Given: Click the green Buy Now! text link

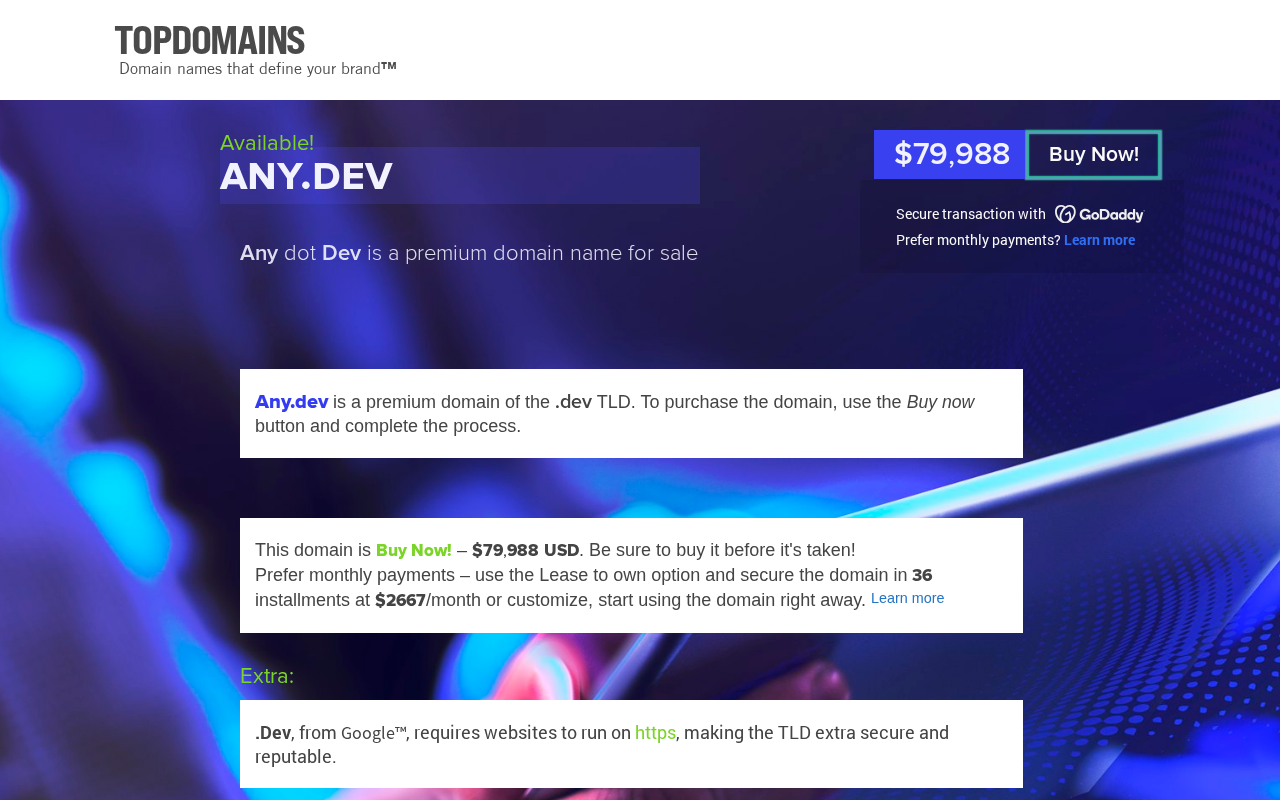Looking at the screenshot, I should [414, 550].
